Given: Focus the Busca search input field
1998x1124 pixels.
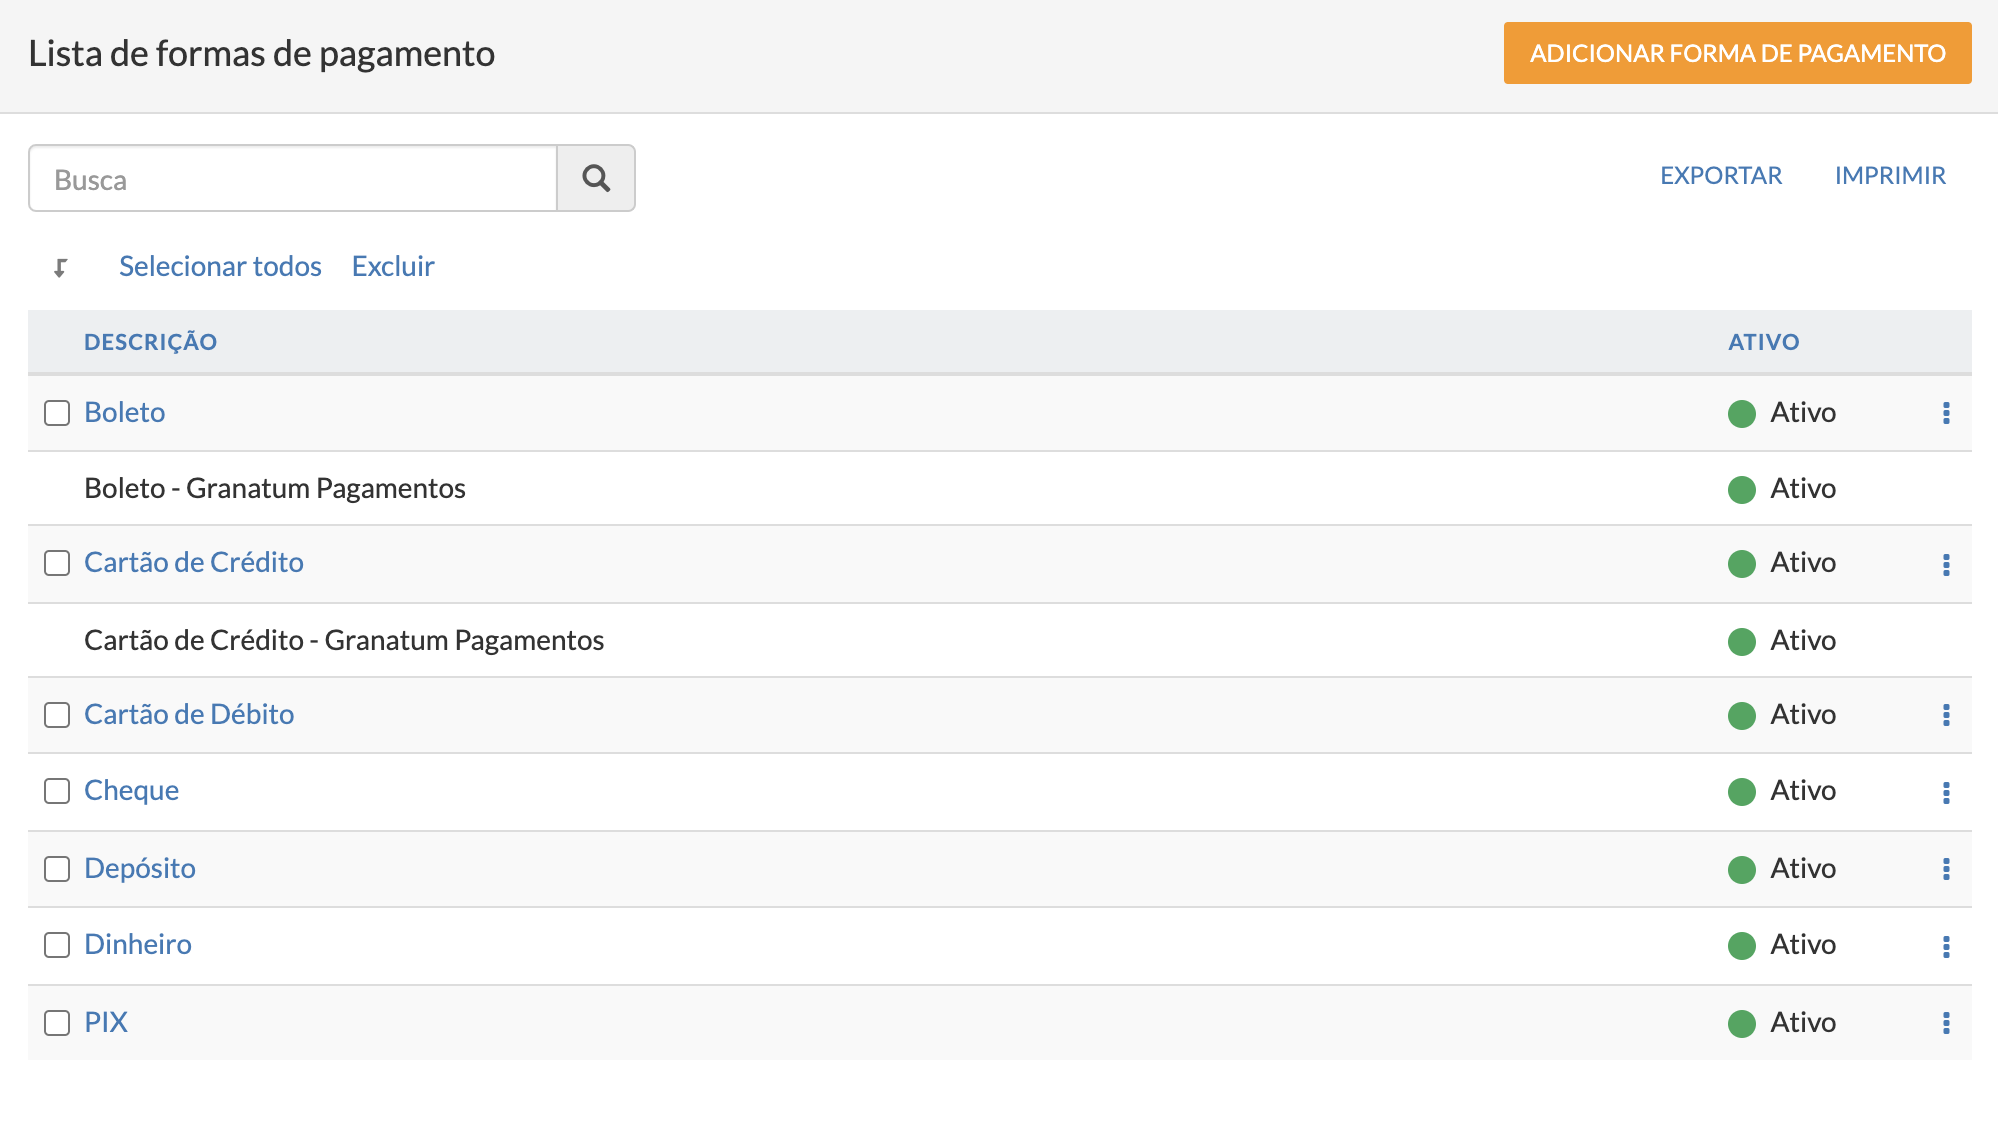Looking at the screenshot, I should click(x=292, y=179).
